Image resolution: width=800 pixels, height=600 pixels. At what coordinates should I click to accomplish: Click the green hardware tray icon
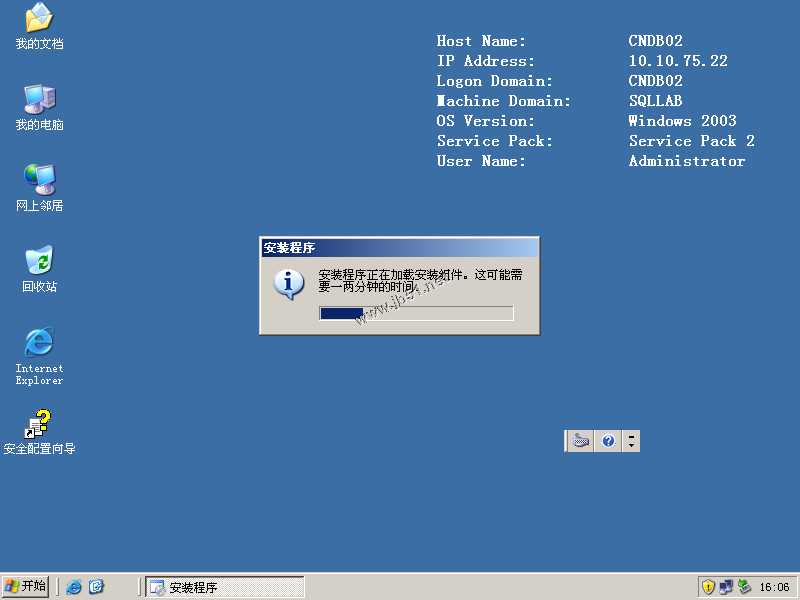pos(743,586)
